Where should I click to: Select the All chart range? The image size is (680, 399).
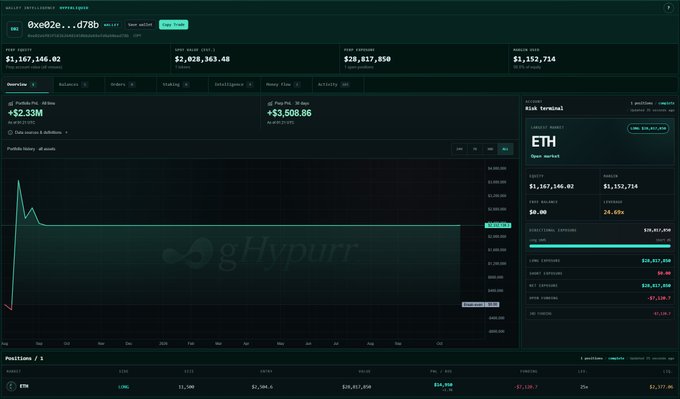[505, 149]
